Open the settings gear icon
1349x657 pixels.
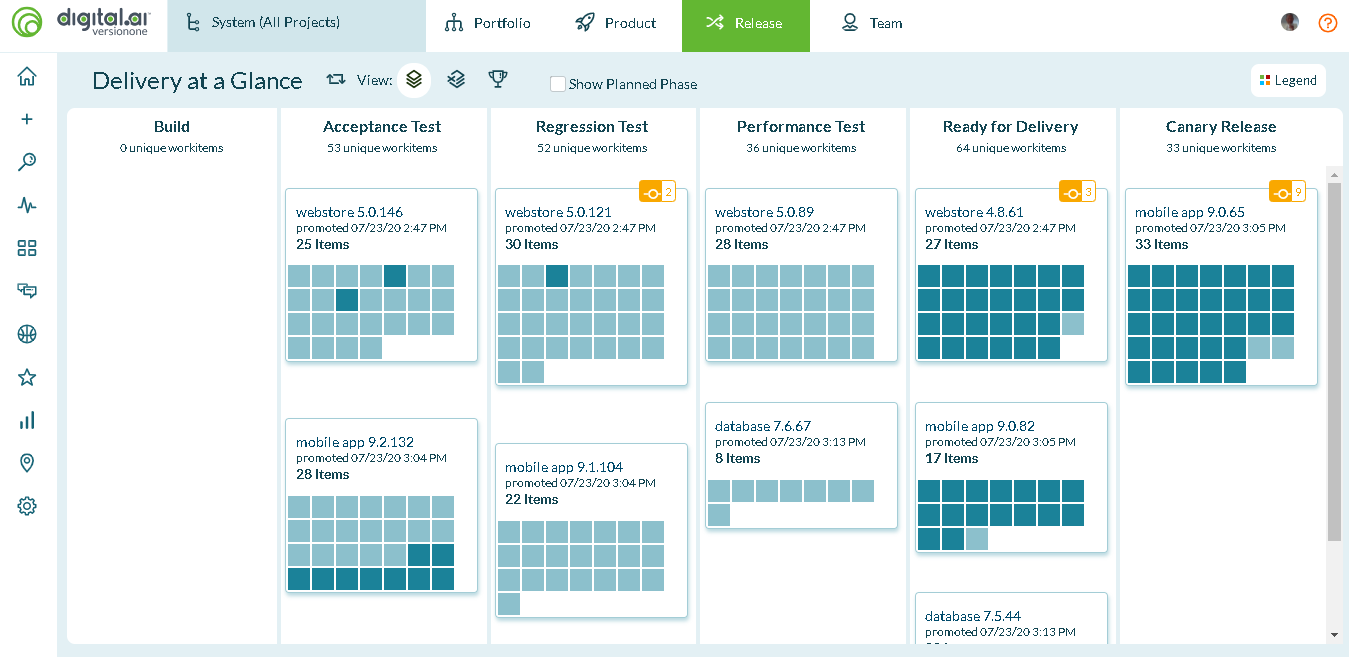27,506
